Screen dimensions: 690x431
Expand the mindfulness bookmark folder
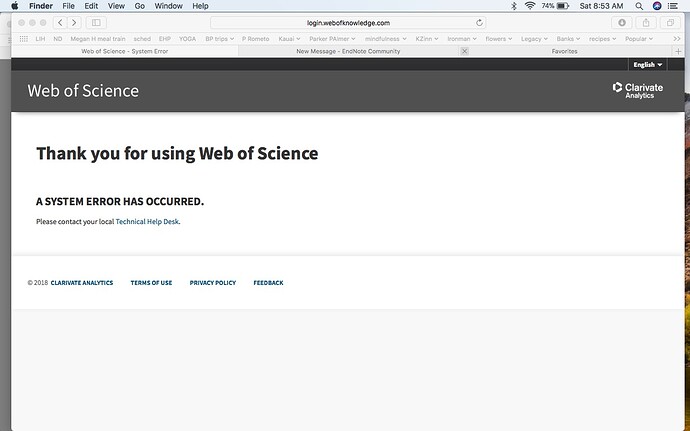[x=385, y=39]
